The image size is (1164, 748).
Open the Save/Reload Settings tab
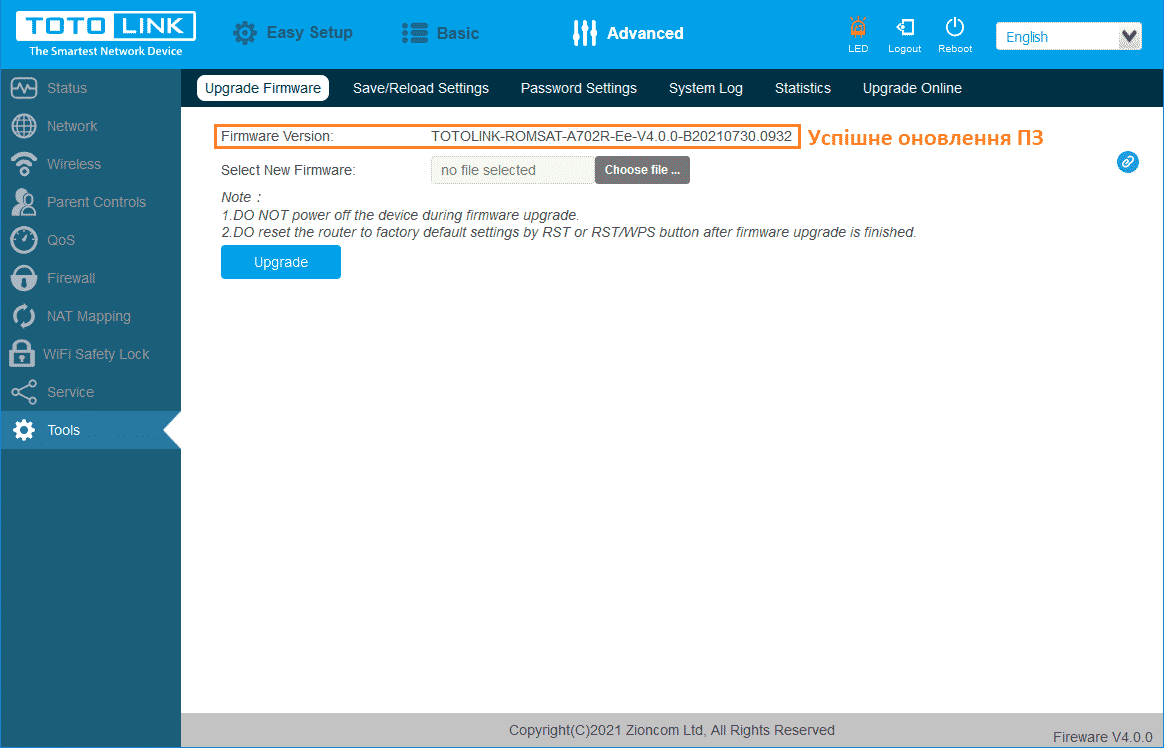[x=420, y=88]
